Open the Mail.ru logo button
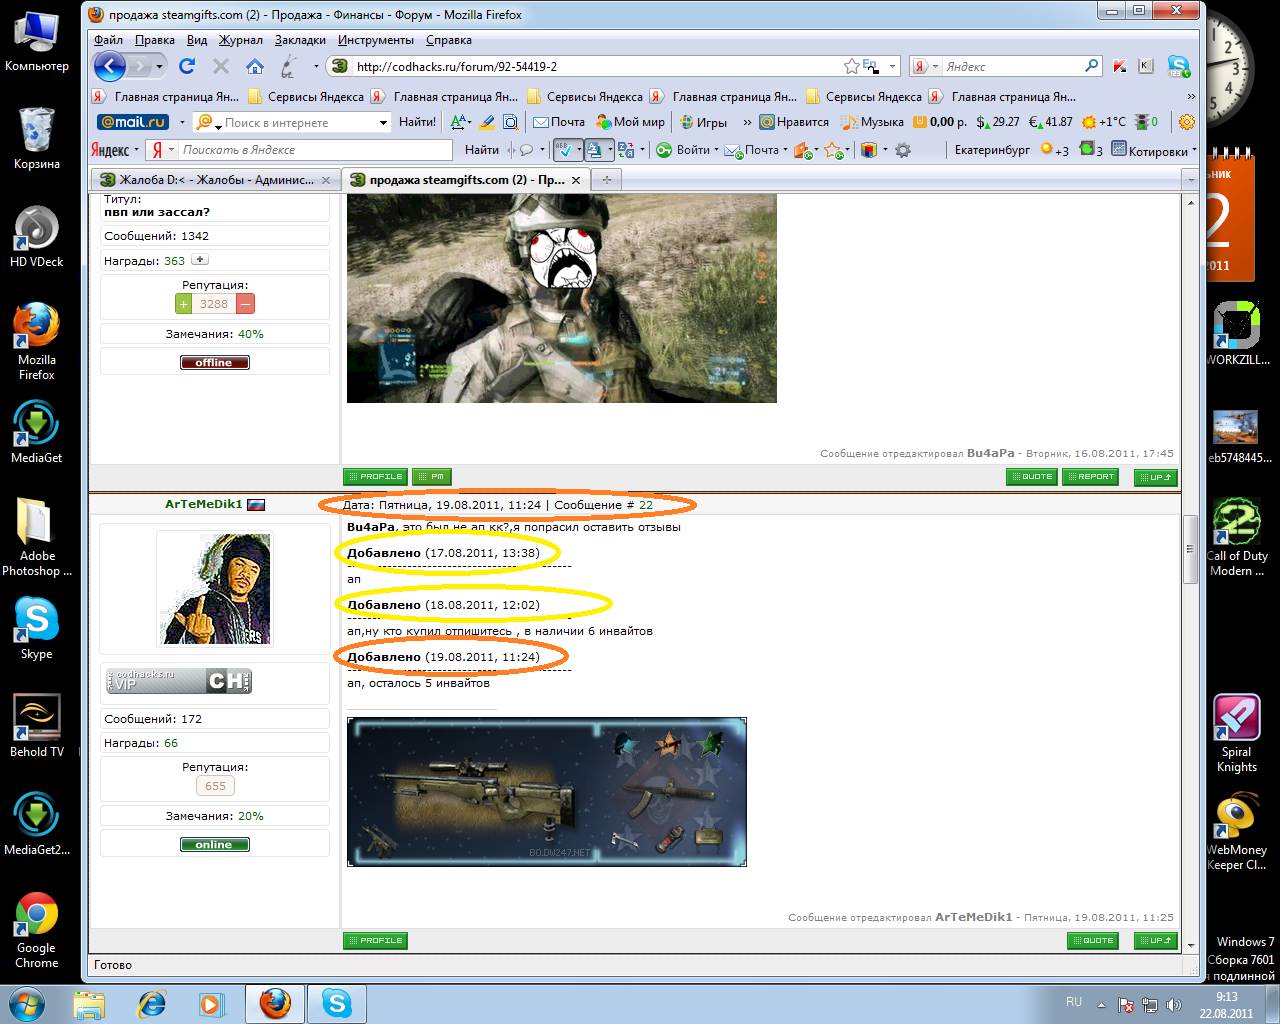This screenshot has height=1024, width=1280. 133,122
